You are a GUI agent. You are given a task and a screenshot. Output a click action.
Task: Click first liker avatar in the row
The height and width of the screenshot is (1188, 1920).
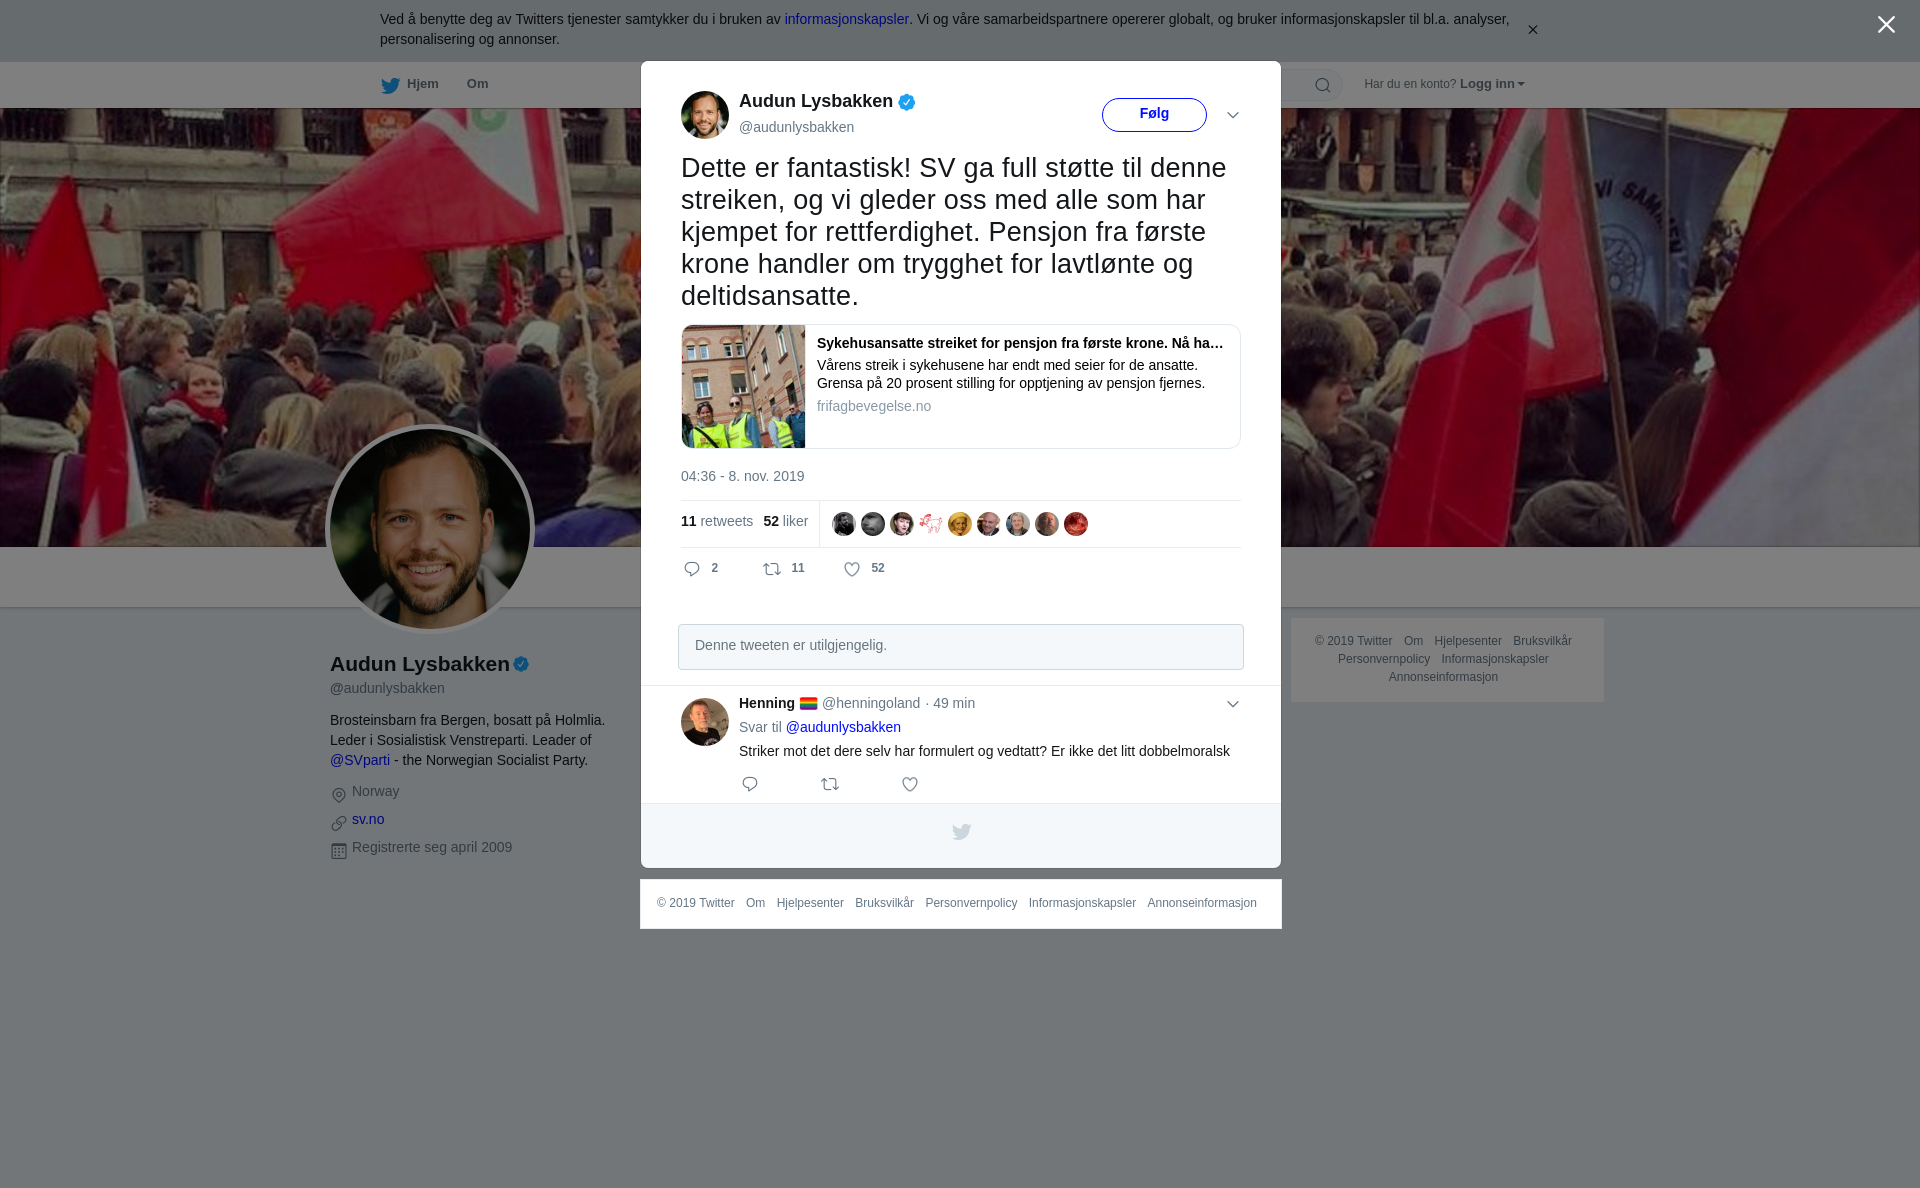[844, 524]
